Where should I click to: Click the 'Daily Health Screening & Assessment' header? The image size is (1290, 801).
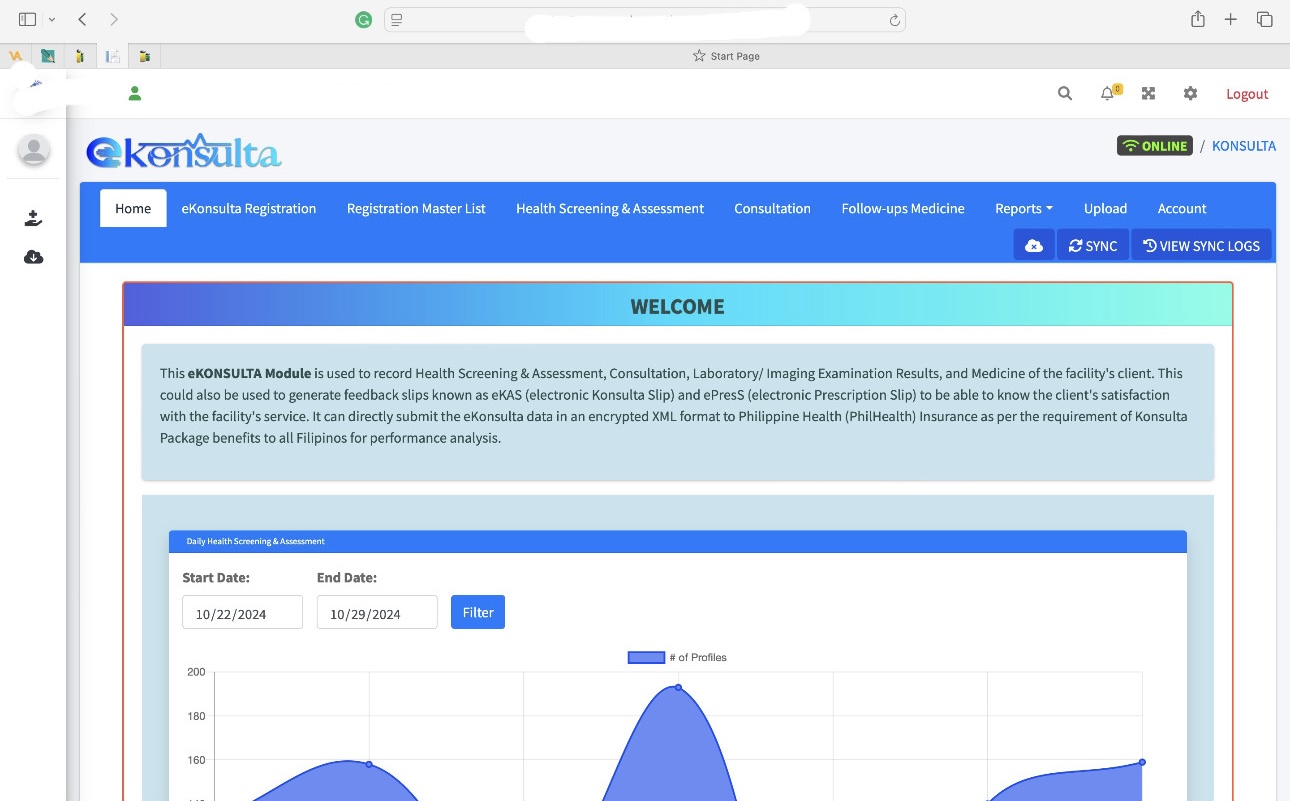[x=678, y=541]
